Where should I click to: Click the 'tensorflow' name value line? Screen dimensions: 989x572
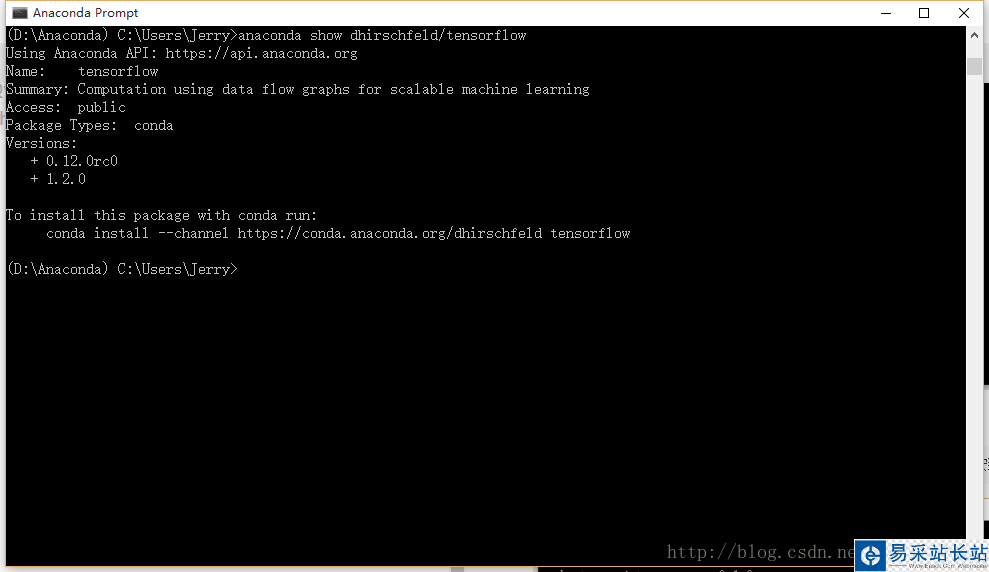(118, 71)
